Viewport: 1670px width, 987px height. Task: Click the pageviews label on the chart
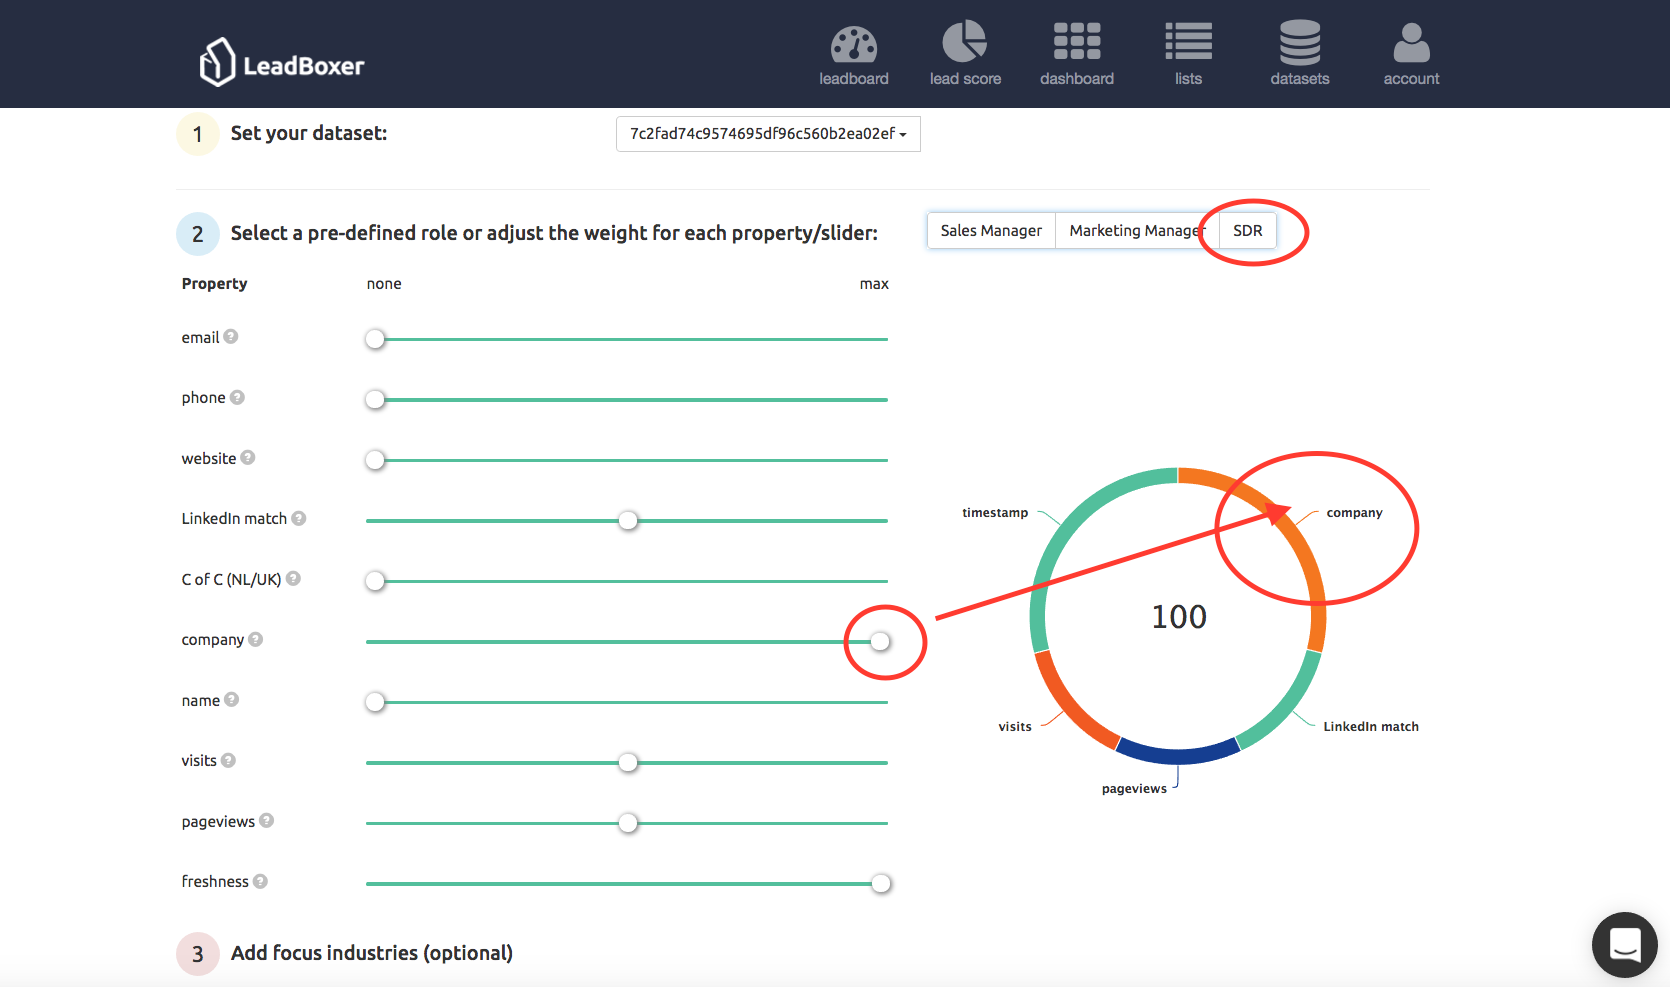click(x=1134, y=789)
